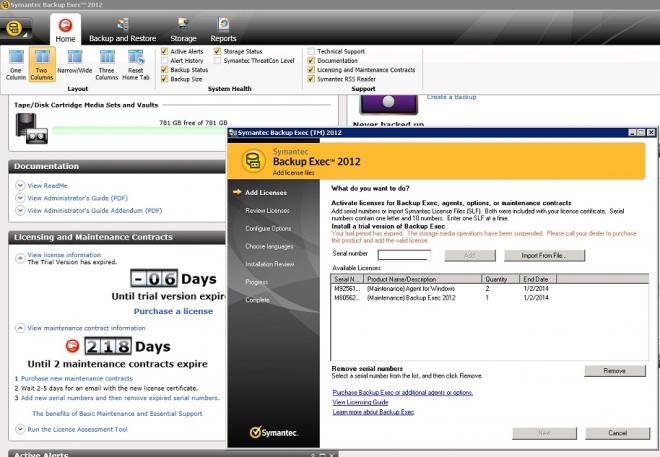Toggle the Symantec RSS Reader checkbox

(311, 79)
